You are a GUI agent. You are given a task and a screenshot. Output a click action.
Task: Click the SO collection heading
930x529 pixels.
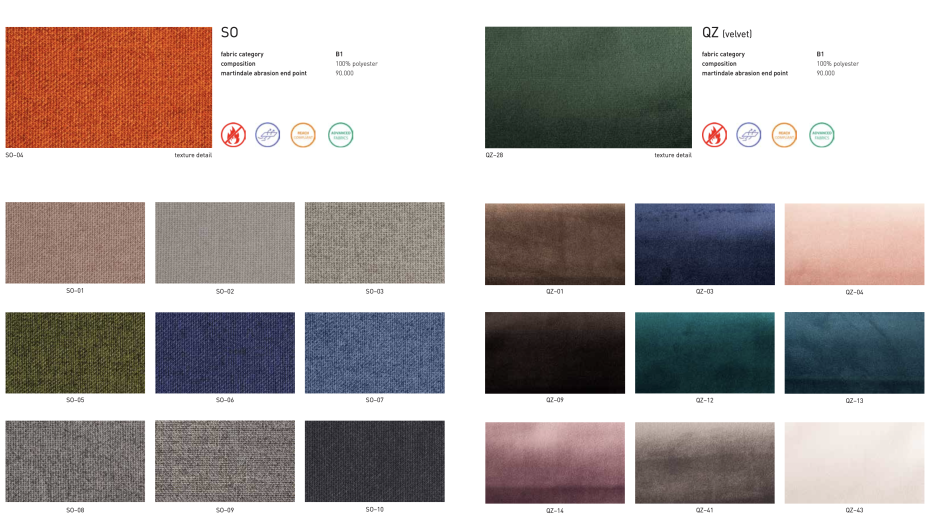point(229,33)
